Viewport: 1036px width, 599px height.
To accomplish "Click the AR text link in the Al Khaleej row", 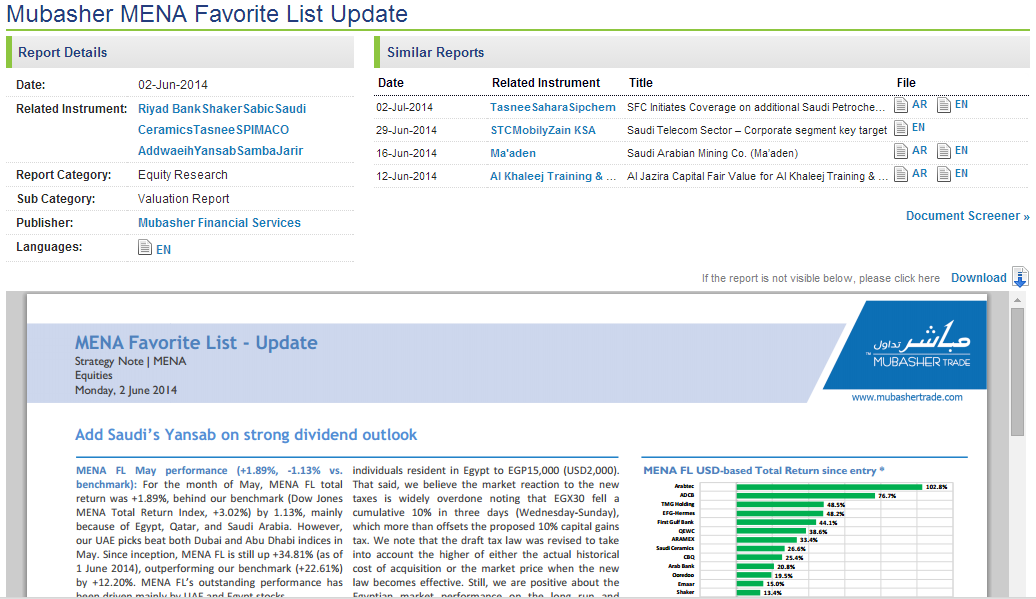I will (x=919, y=174).
